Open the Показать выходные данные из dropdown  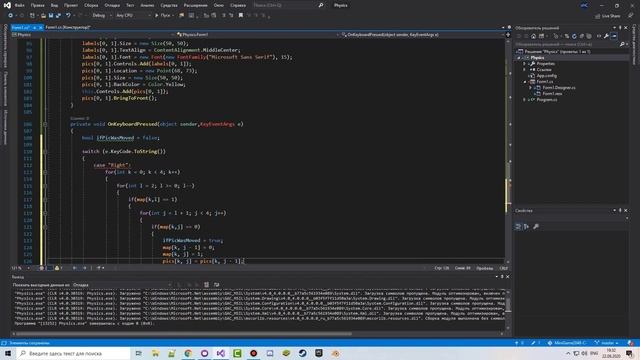pyautogui.click(x=122, y=285)
